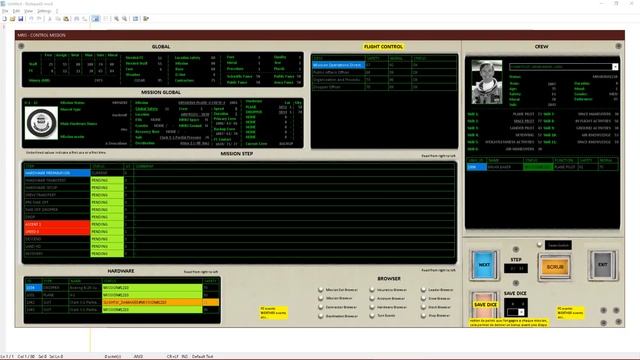Image resolution: width=640 pixels, height=360 pixels.
Task: Select the Public Affairs Officer row
Action: coord(384,72)
